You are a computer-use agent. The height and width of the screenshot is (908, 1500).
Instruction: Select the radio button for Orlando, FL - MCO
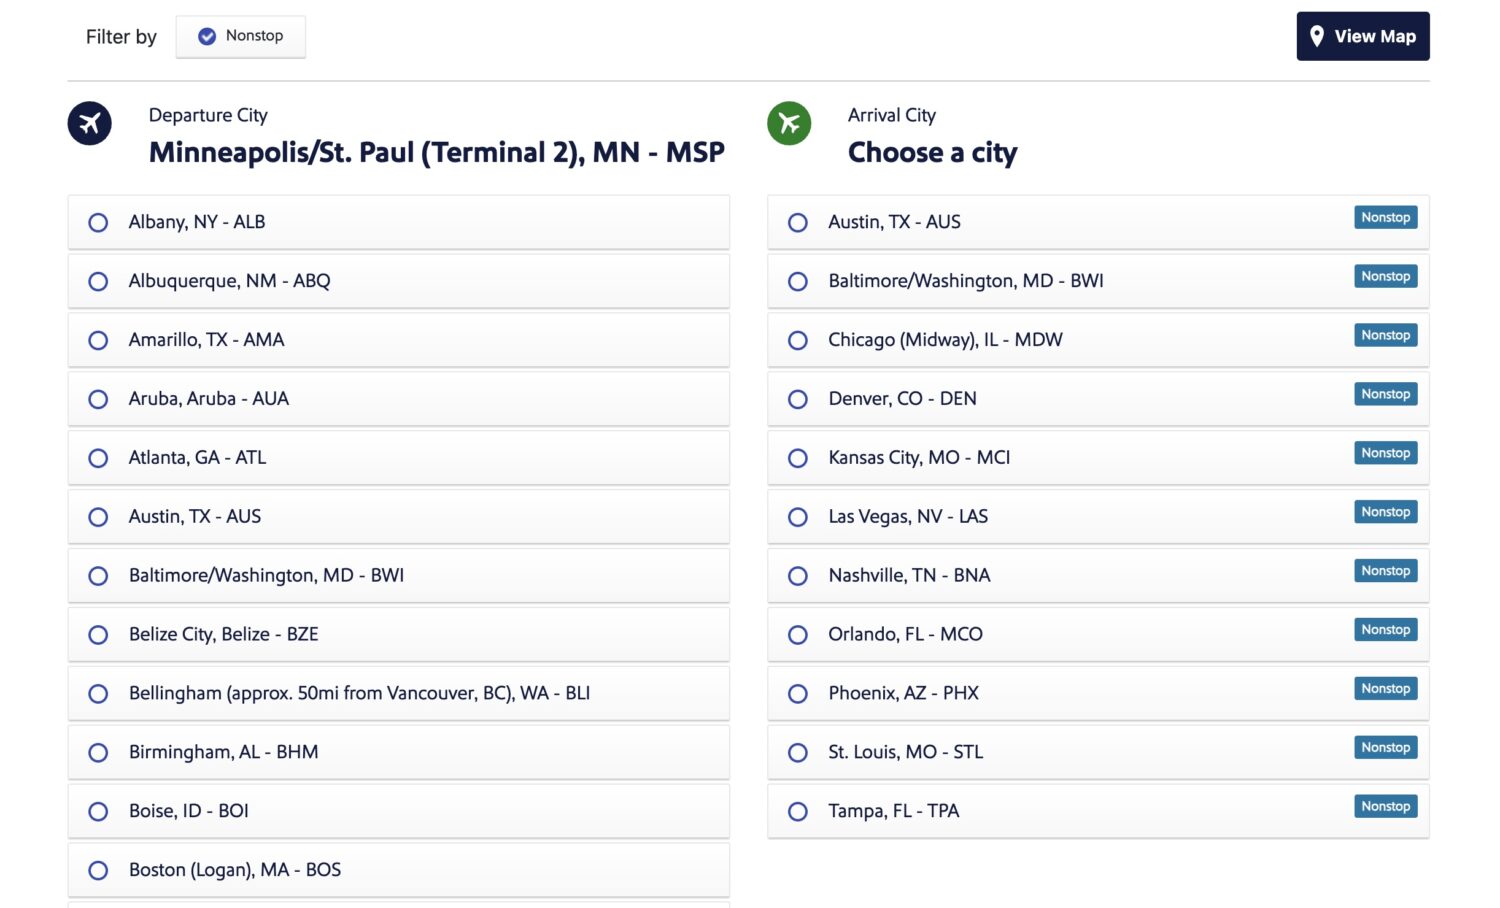798,634
